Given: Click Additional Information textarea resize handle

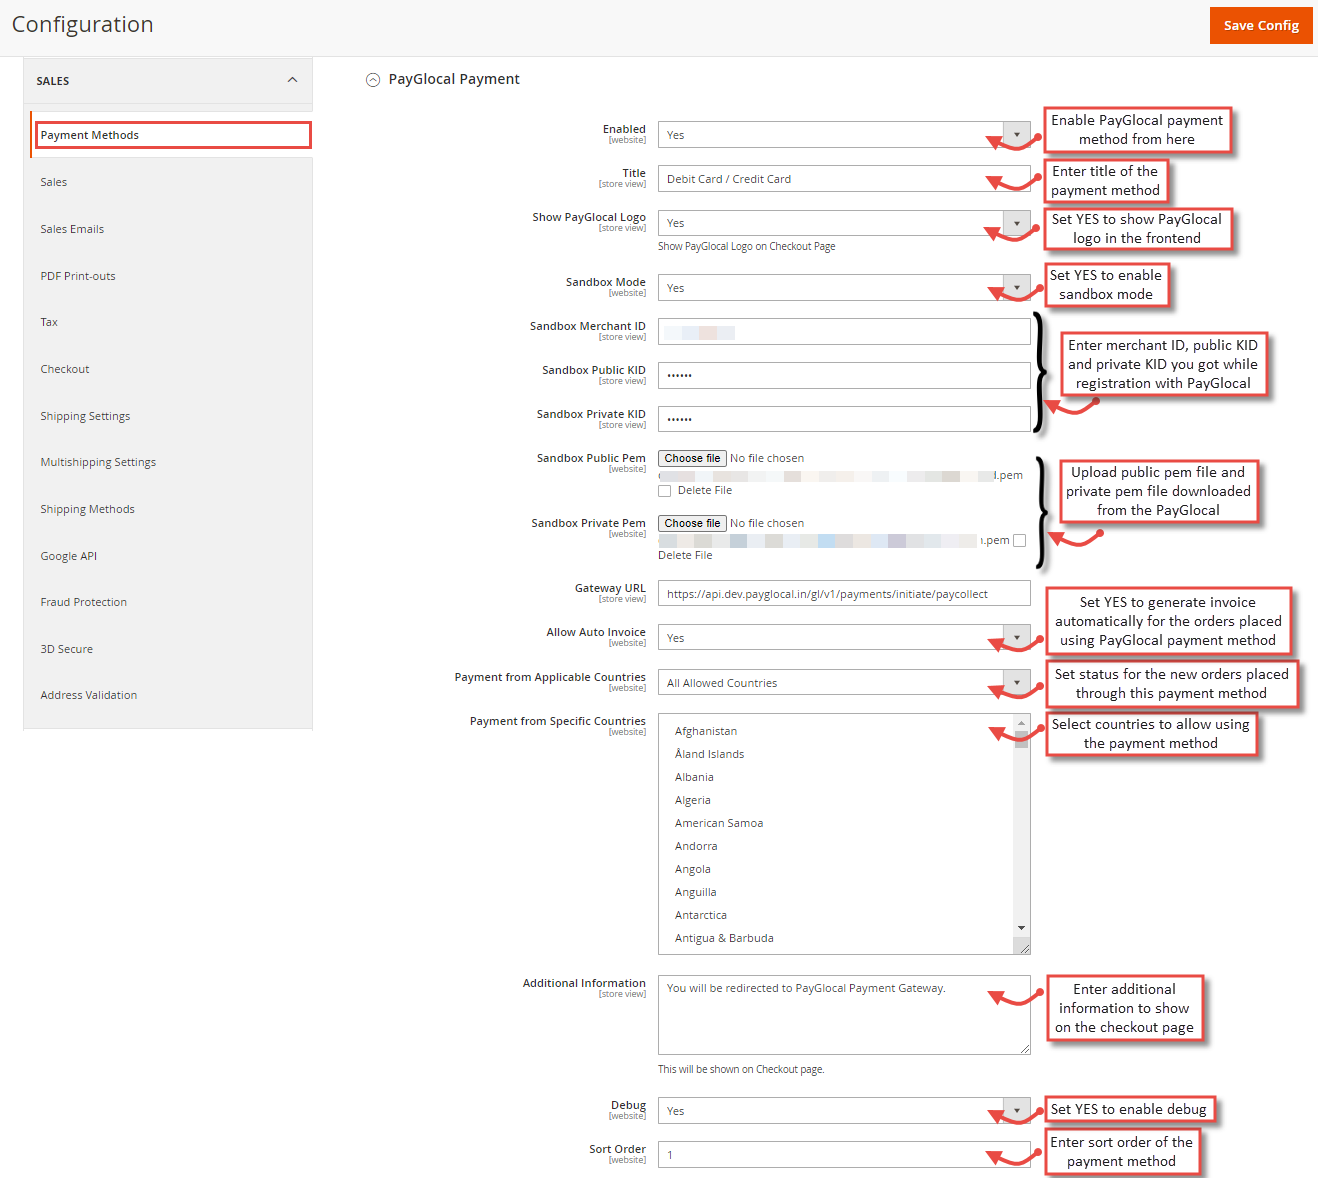Looking at the screenshot, I should [x=1025, y=1049].
